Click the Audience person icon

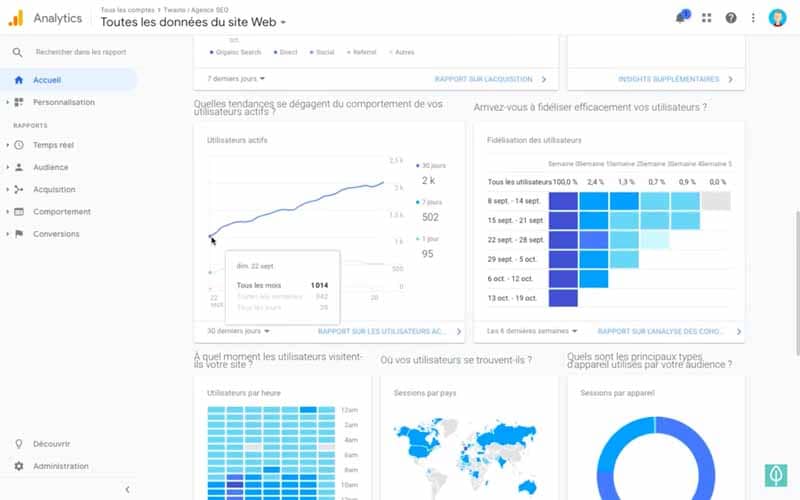[x=19, y=167]
